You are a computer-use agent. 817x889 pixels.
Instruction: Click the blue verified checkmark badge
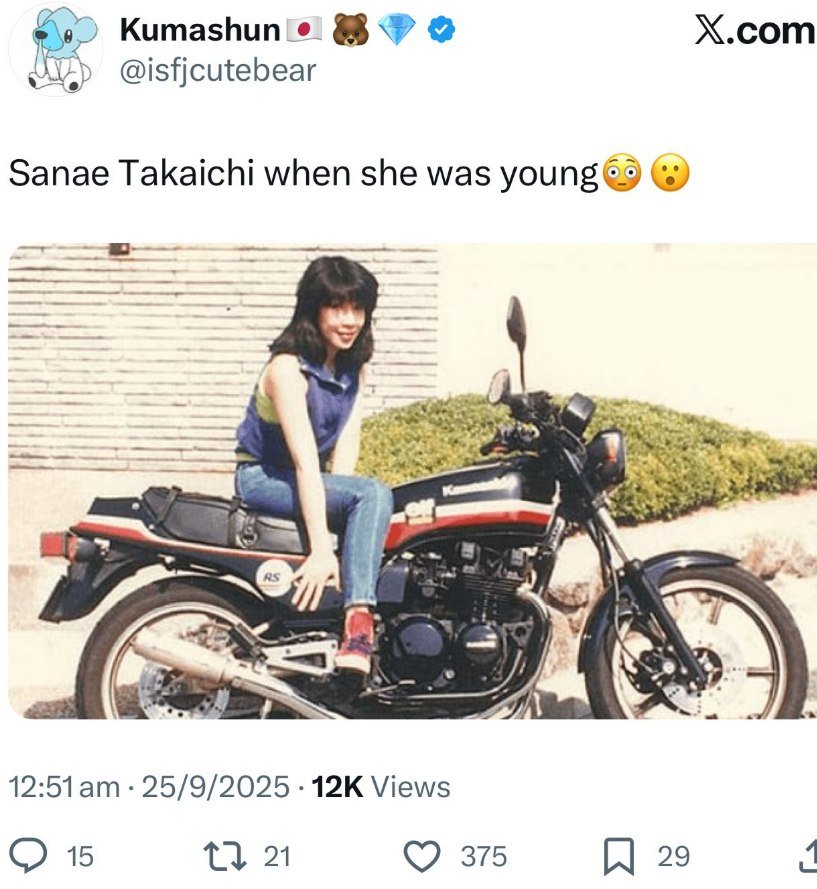click(x=442, y=31)
